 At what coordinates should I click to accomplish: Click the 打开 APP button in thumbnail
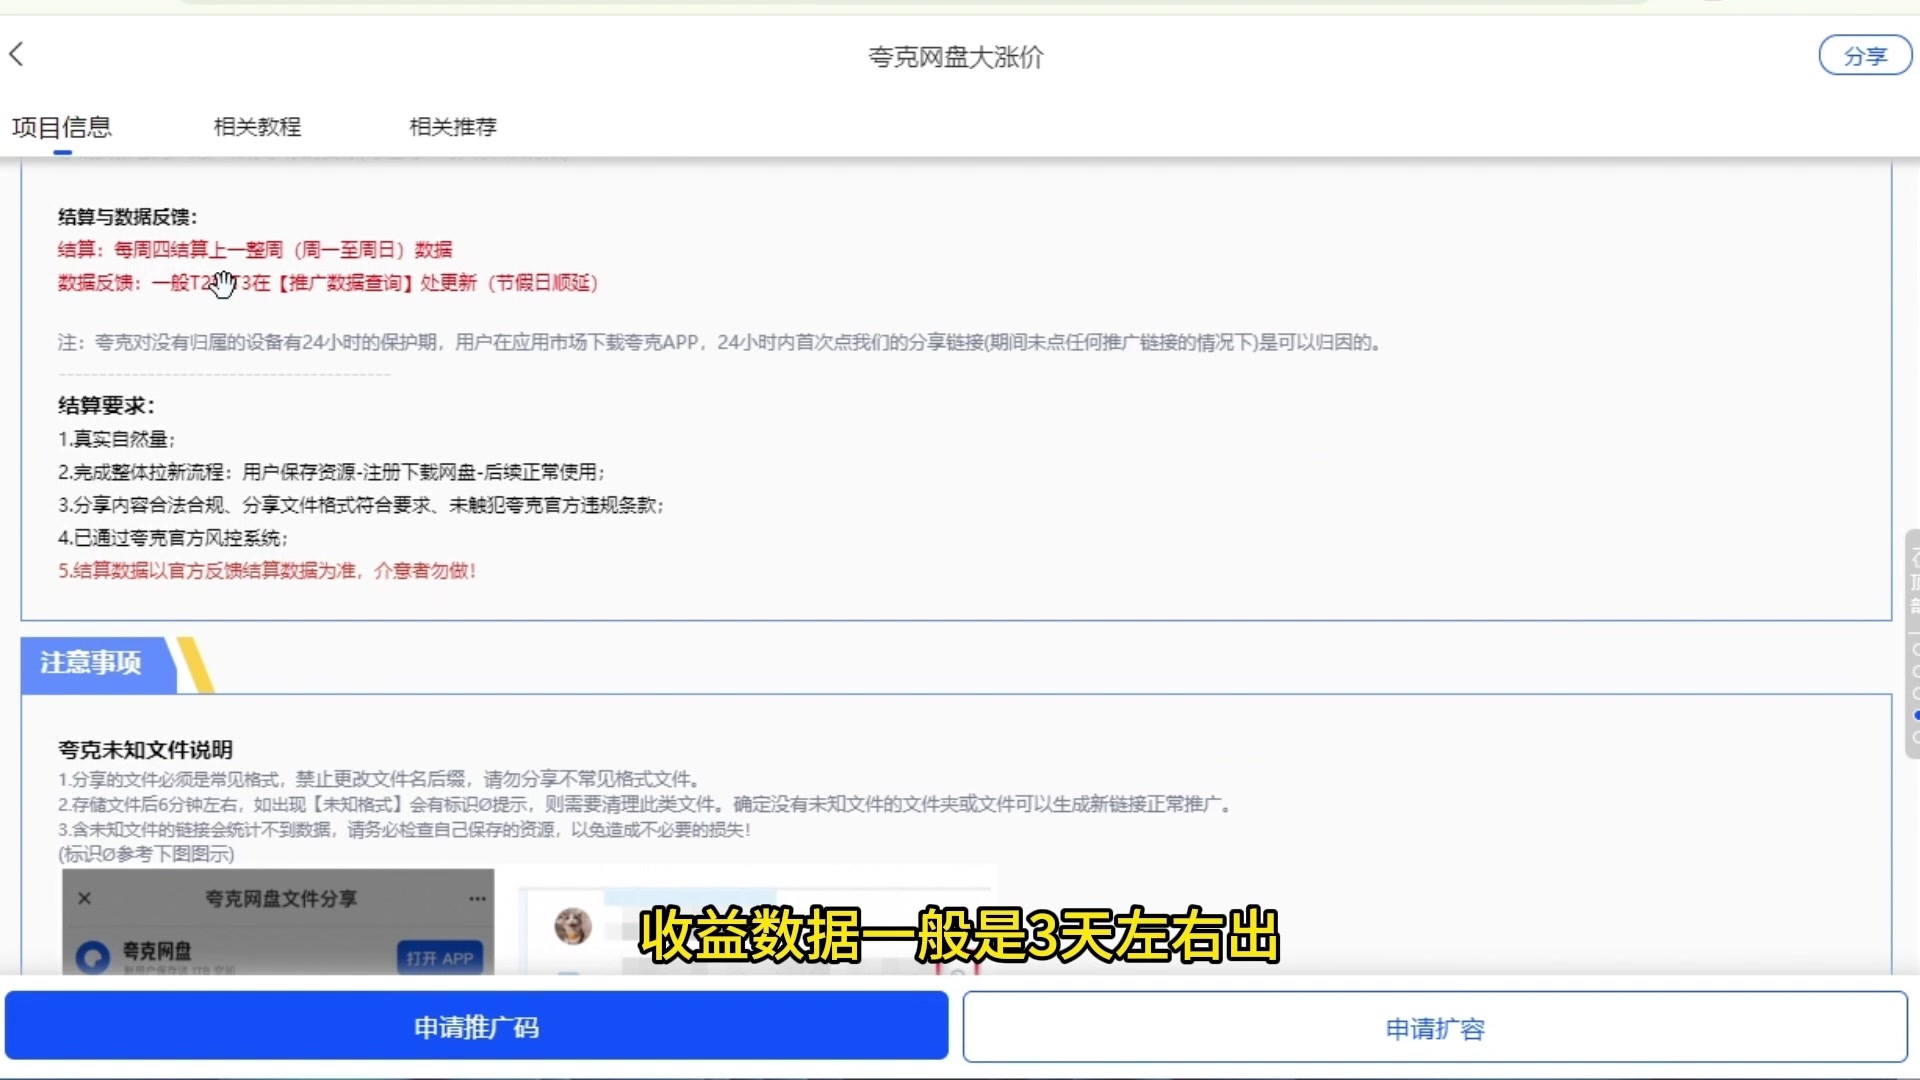pos(440,957)
